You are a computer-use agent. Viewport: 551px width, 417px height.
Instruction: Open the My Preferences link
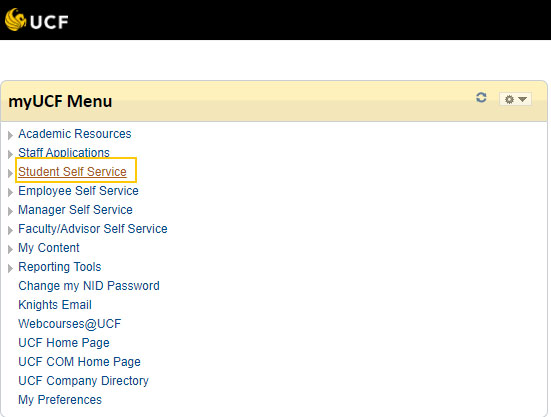click(x=60, y=399)
